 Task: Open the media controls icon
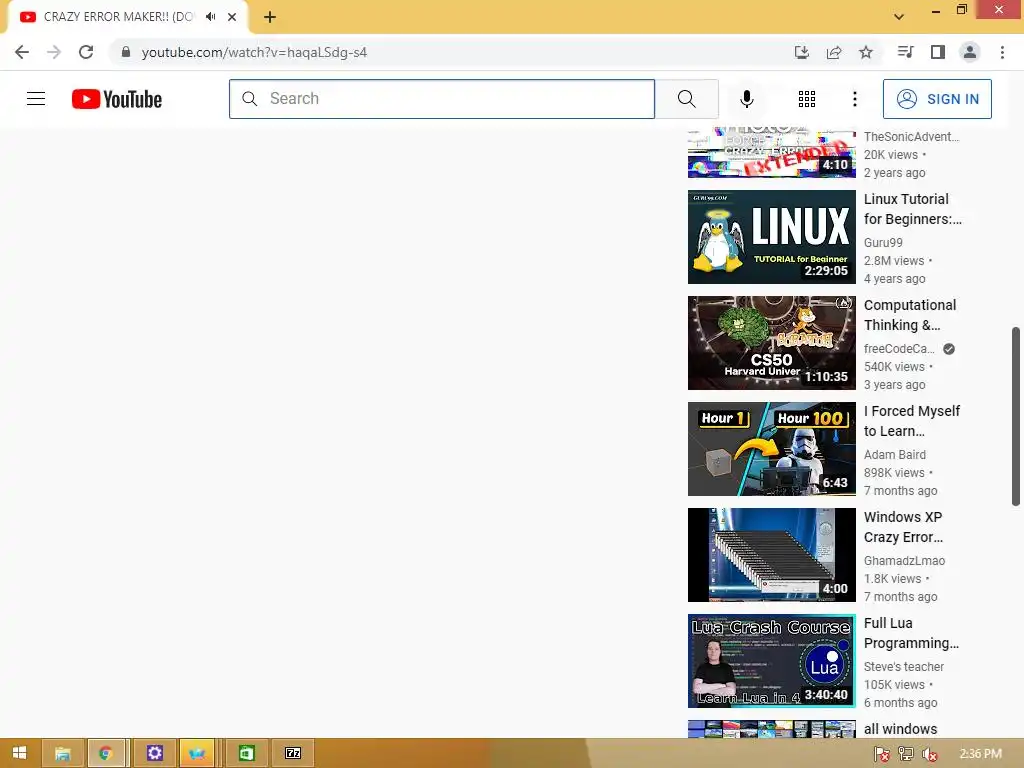905,52
